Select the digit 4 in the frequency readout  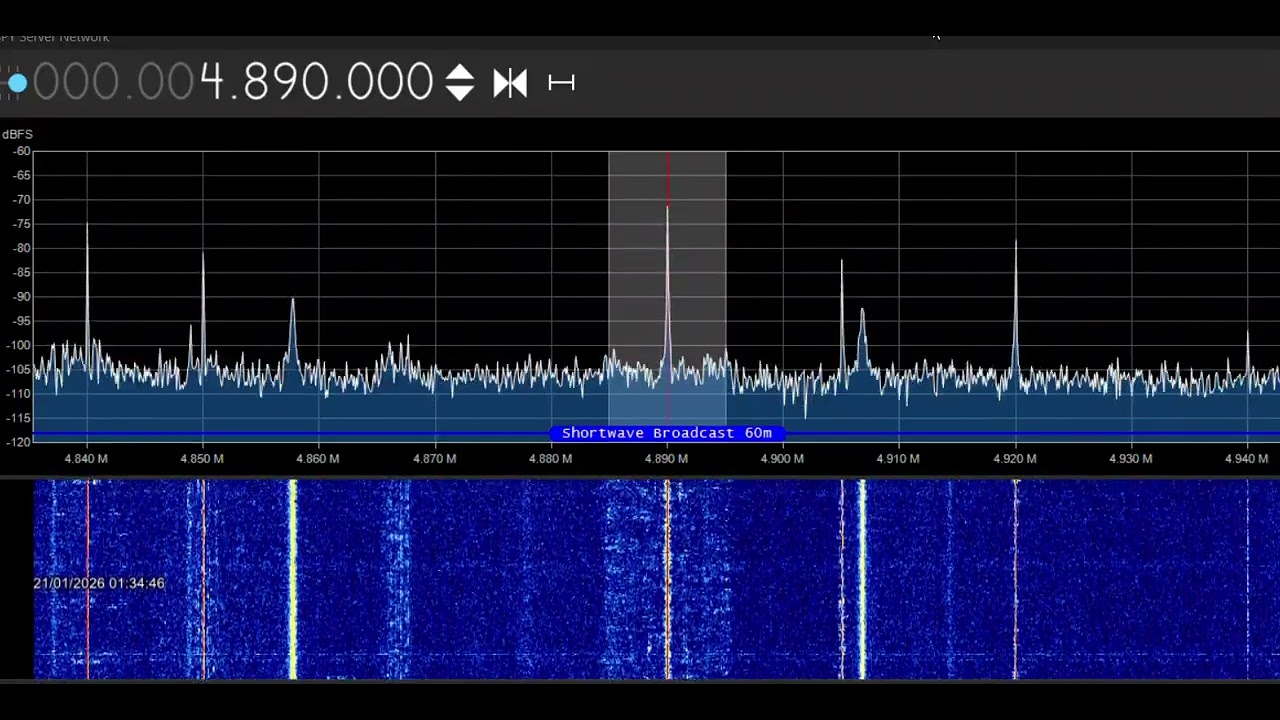[212, 82]
